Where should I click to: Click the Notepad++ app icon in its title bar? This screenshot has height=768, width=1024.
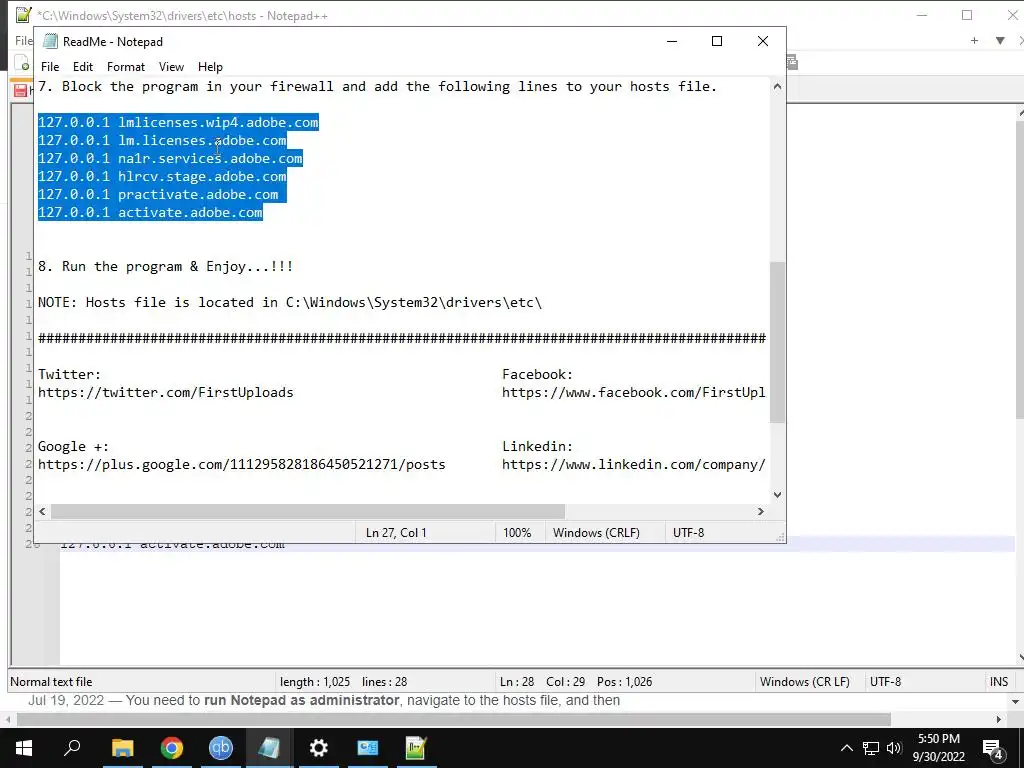tap(24, 14)
